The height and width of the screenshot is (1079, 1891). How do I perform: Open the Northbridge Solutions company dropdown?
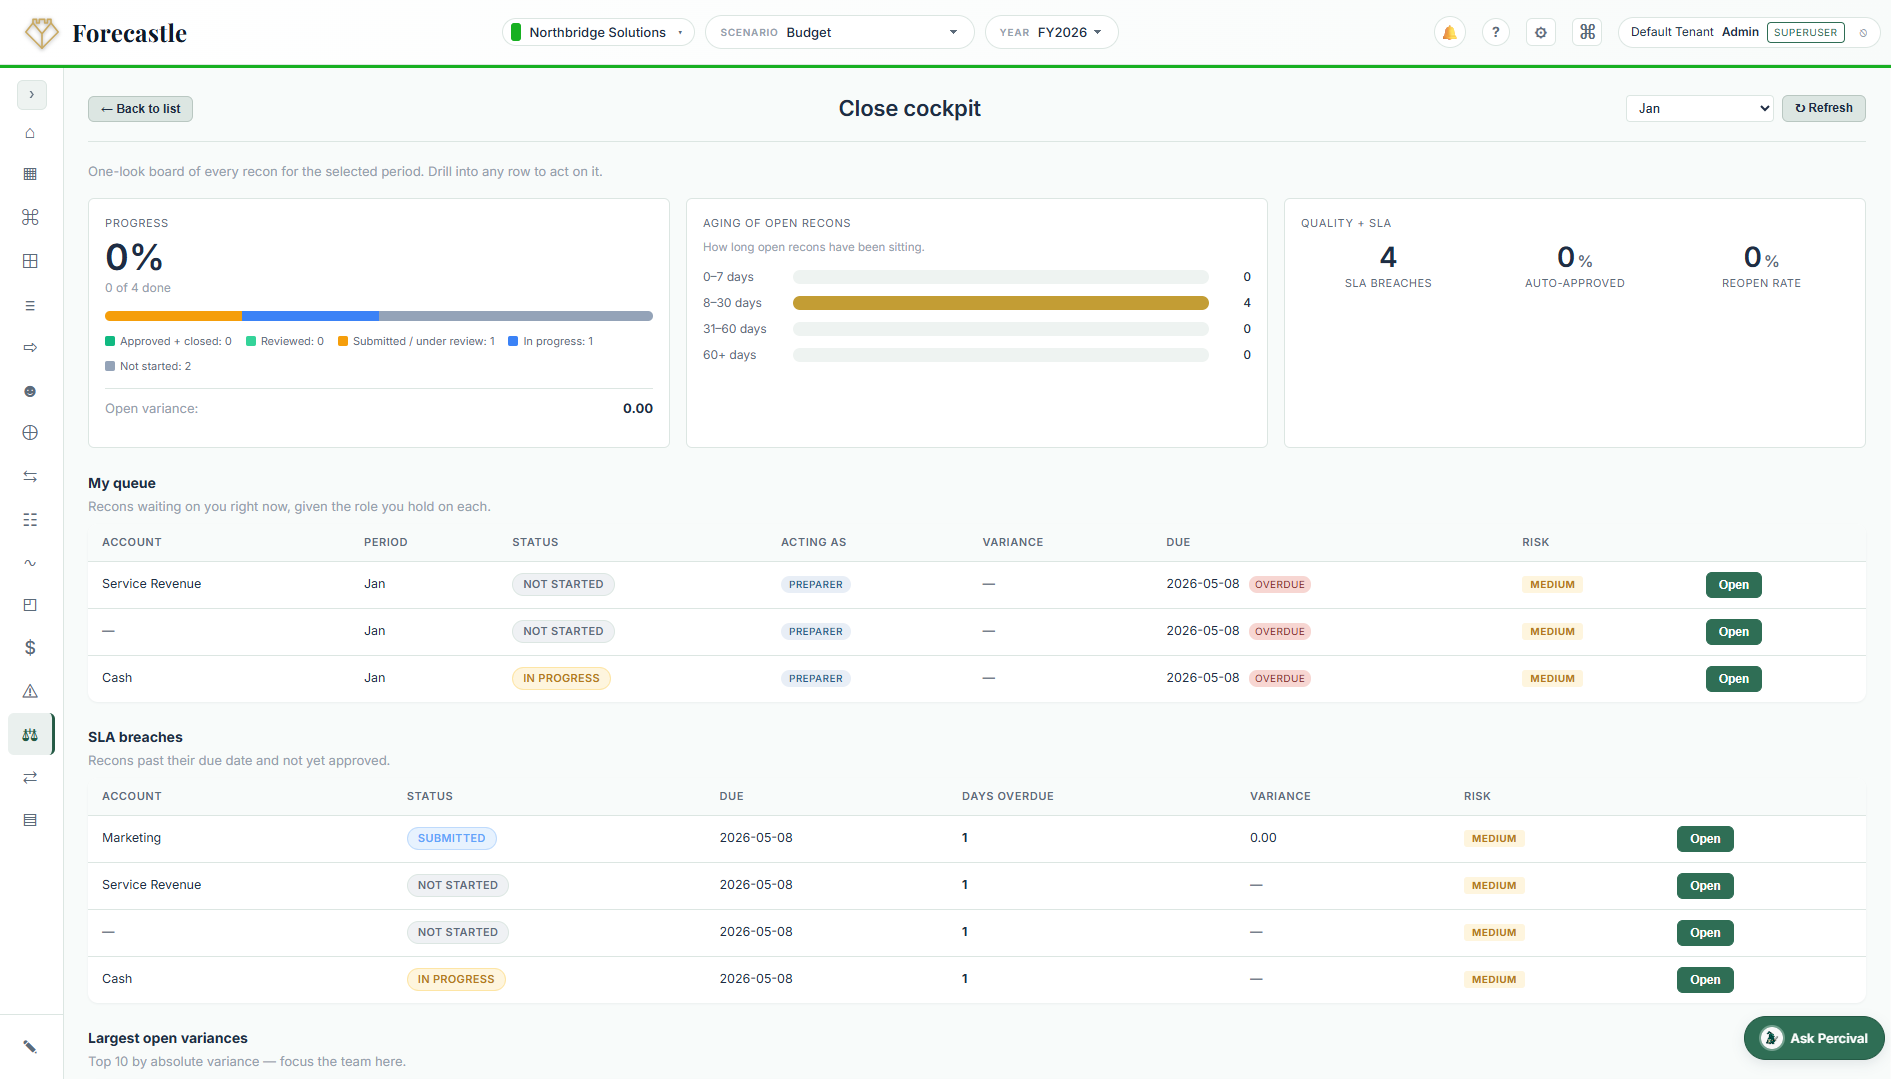pos(598,32)
